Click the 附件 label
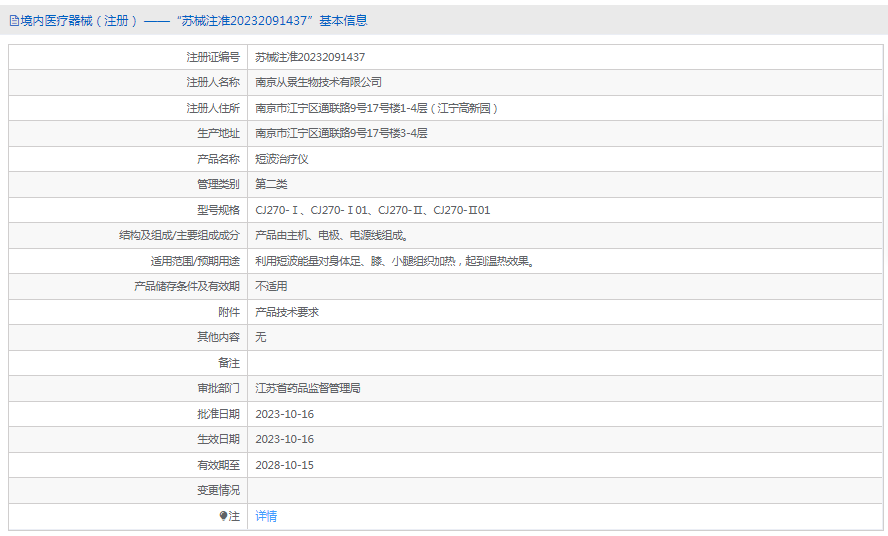888x536 pixels. [229, 312]
